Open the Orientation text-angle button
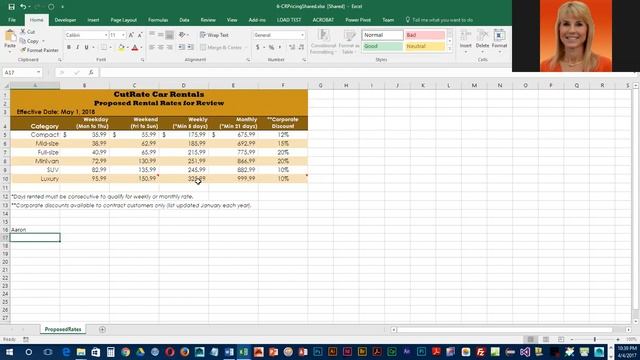Screen dimensions: 640x360 coord(183,35)
